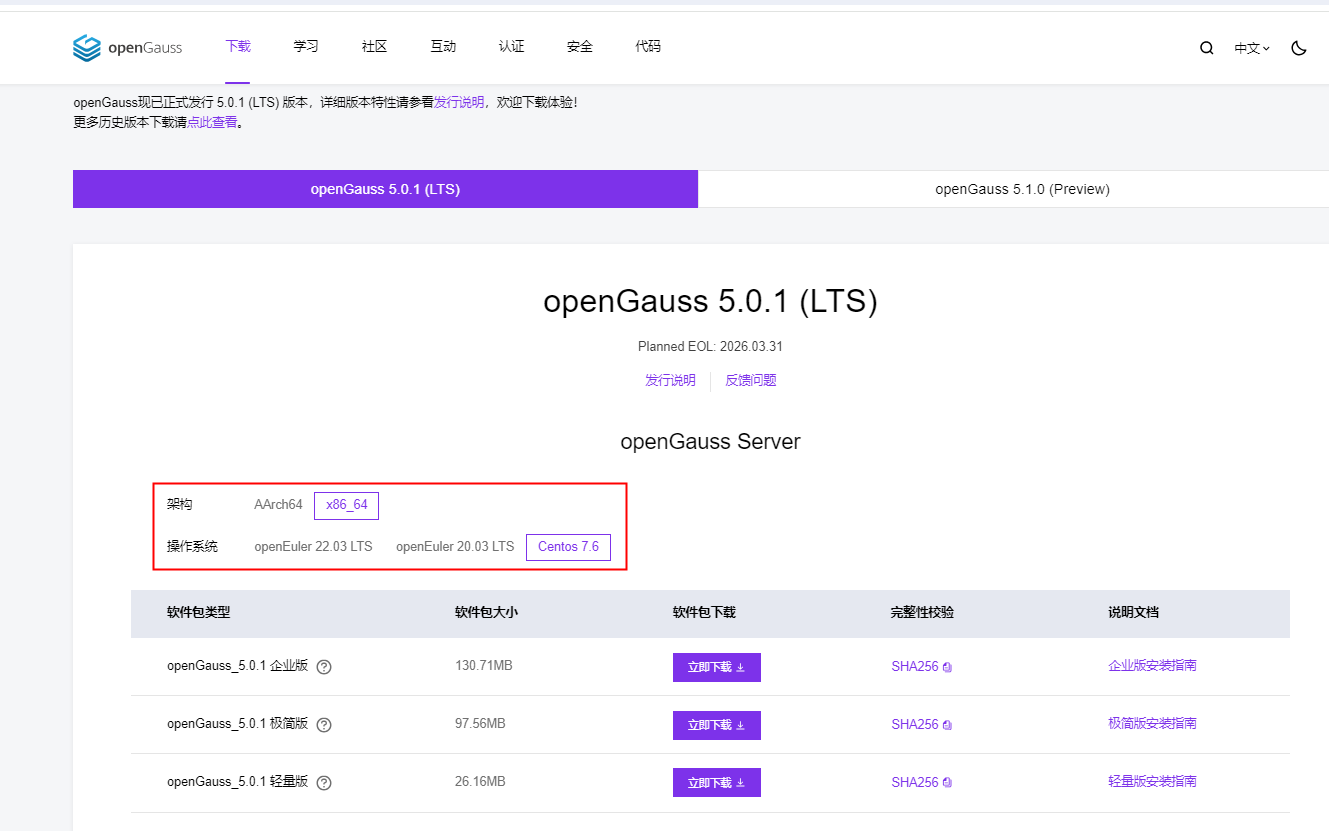Copy SHA256 checksum for 企业版
The image size is (1329, 831).
tap(921, 667)
